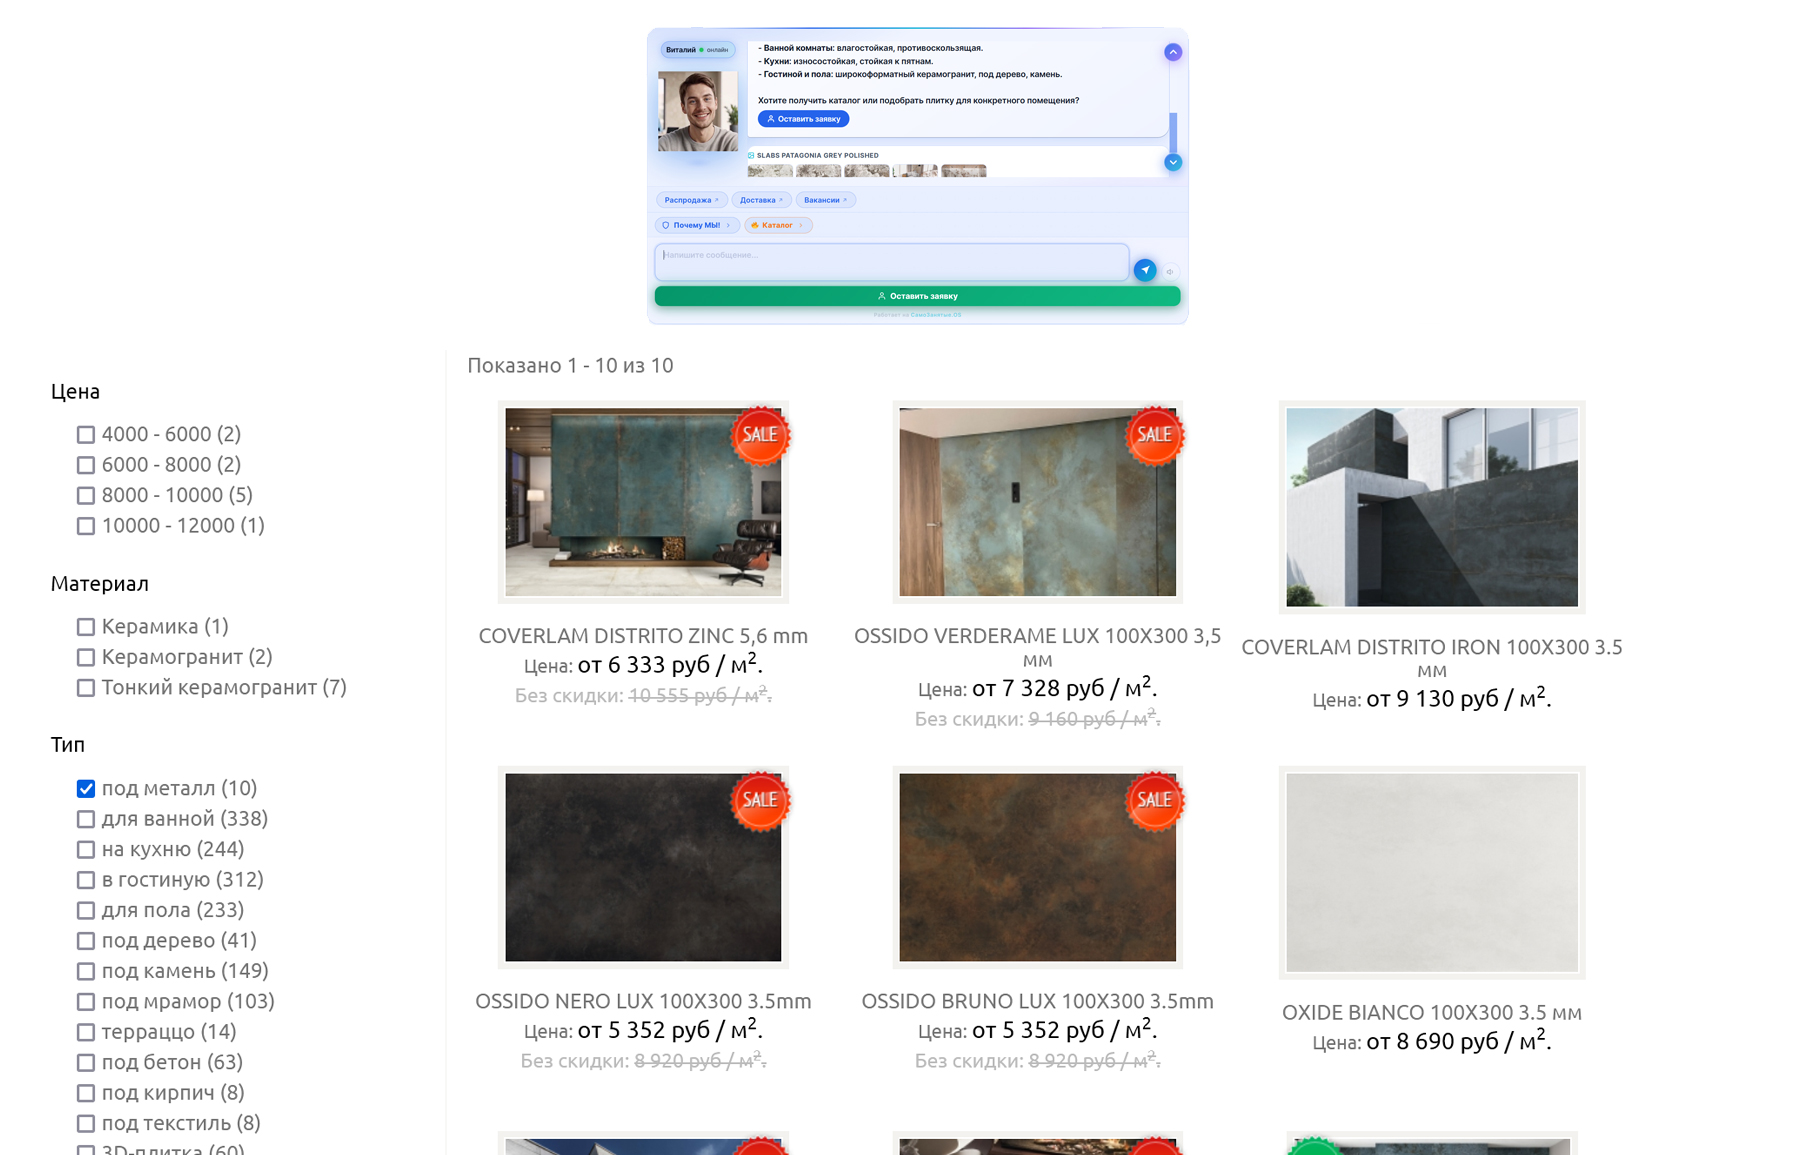Check the price range 4000 - 6000 filter
This screenshot has width=1800, height=1155.
(x=86, y=435)
